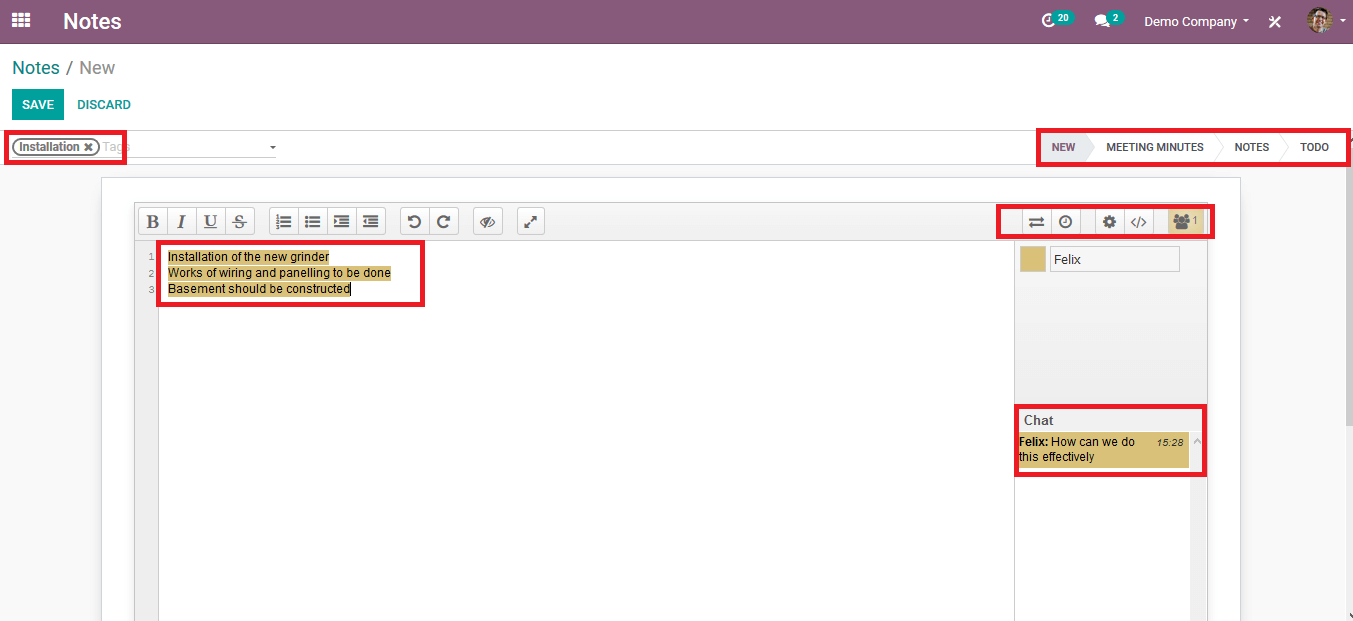Toggle Italic formatting

tap(182, 221)
